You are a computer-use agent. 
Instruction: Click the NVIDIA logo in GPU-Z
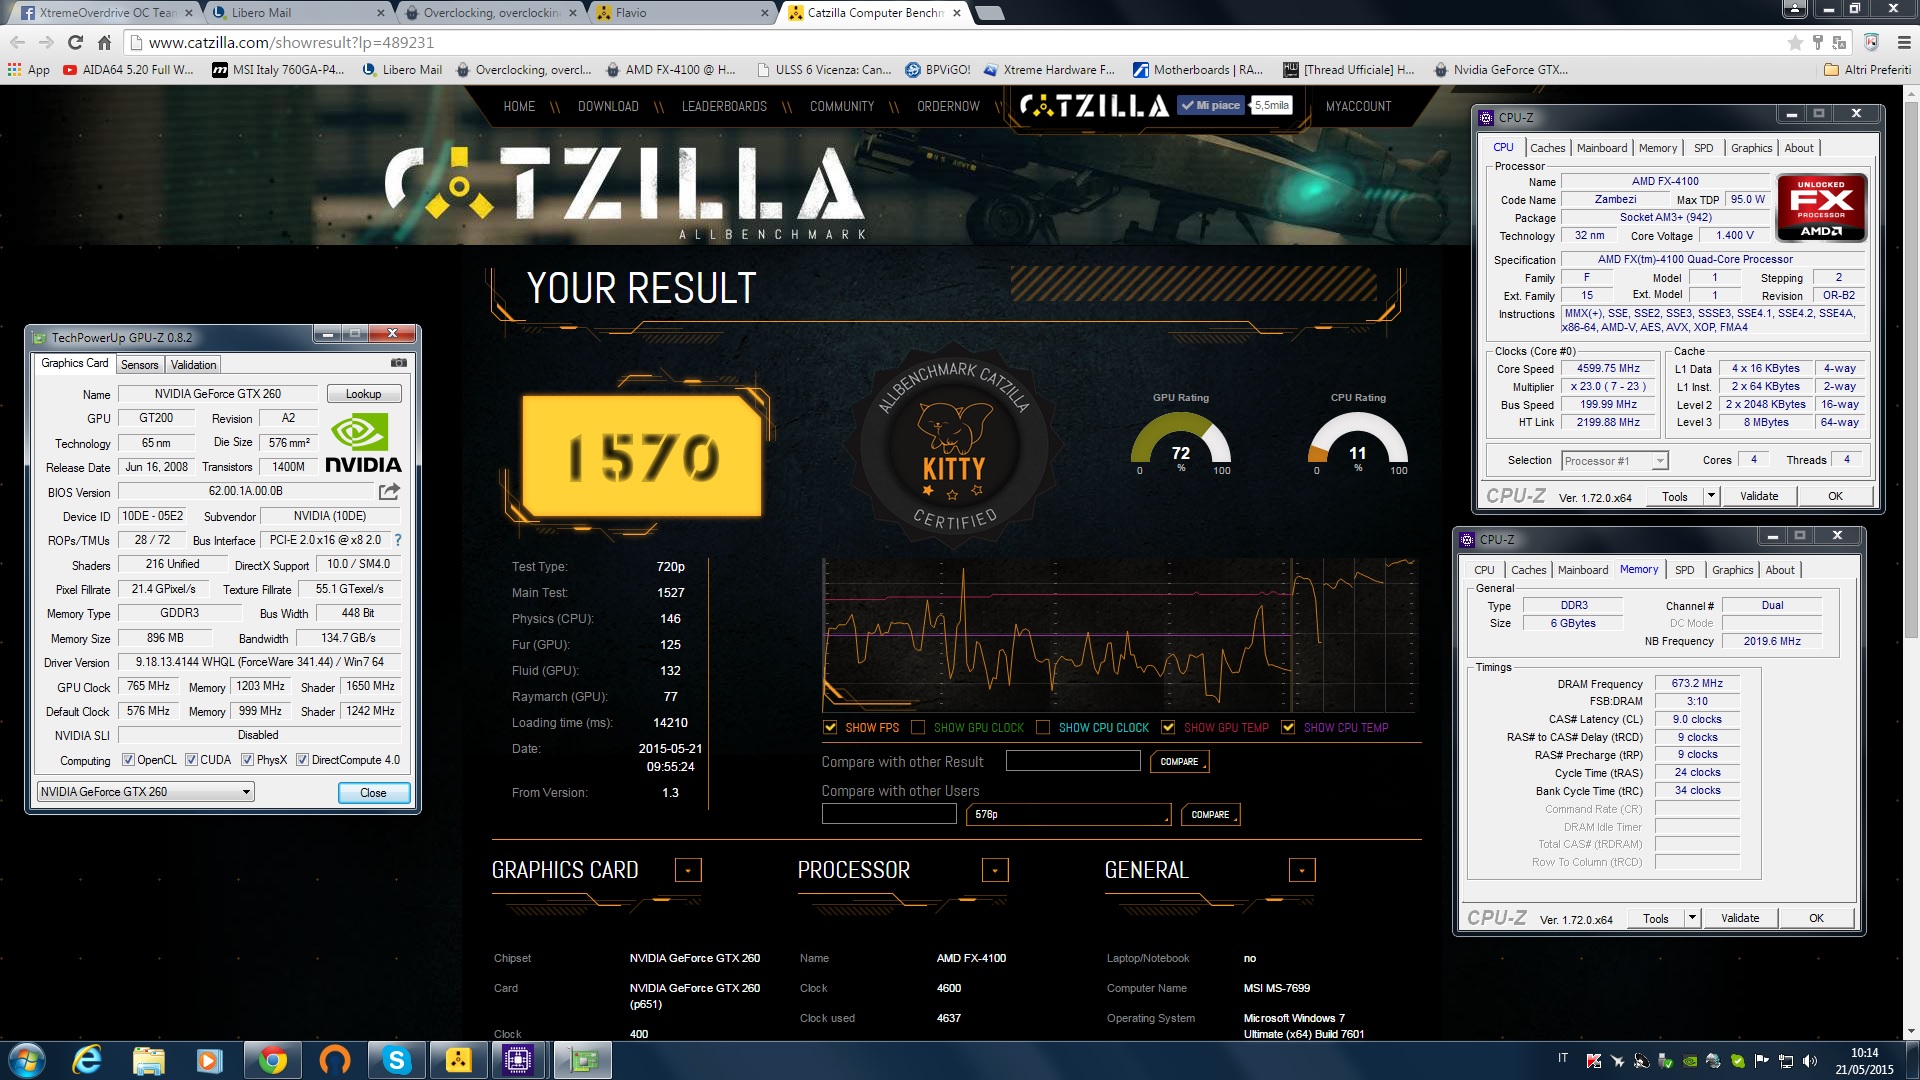click(362, 444)
